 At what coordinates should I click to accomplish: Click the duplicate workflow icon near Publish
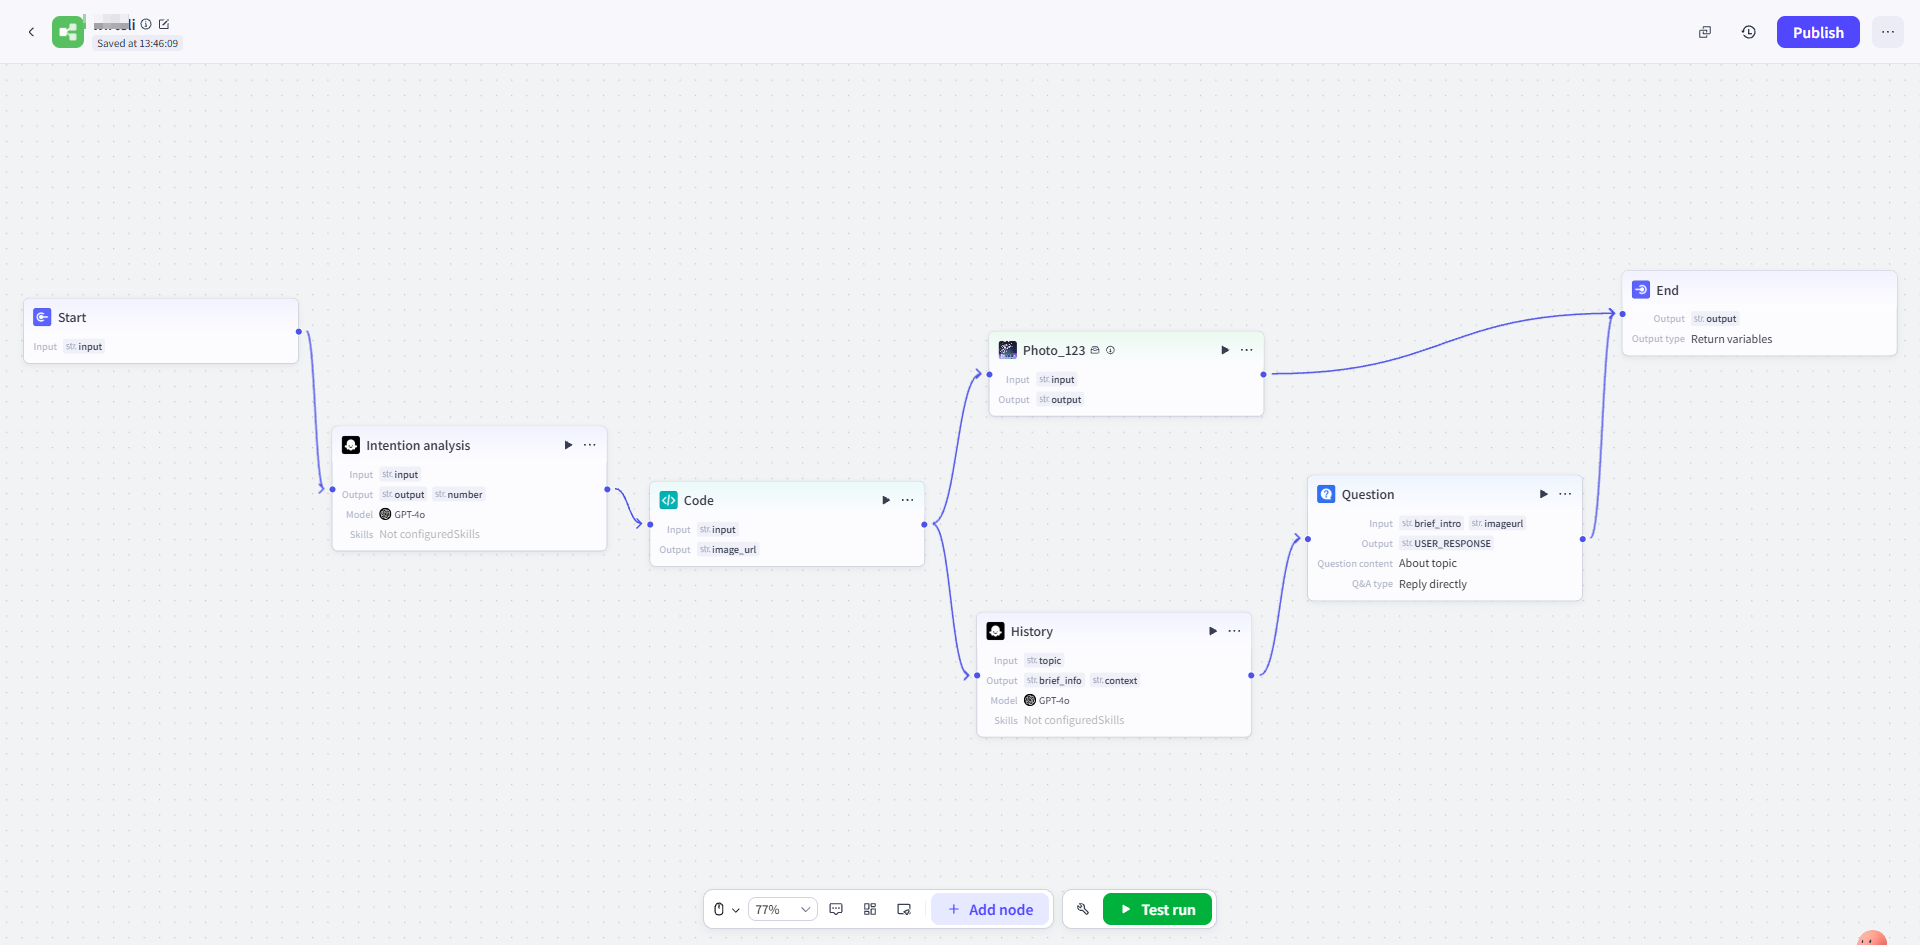[1705, 32]
